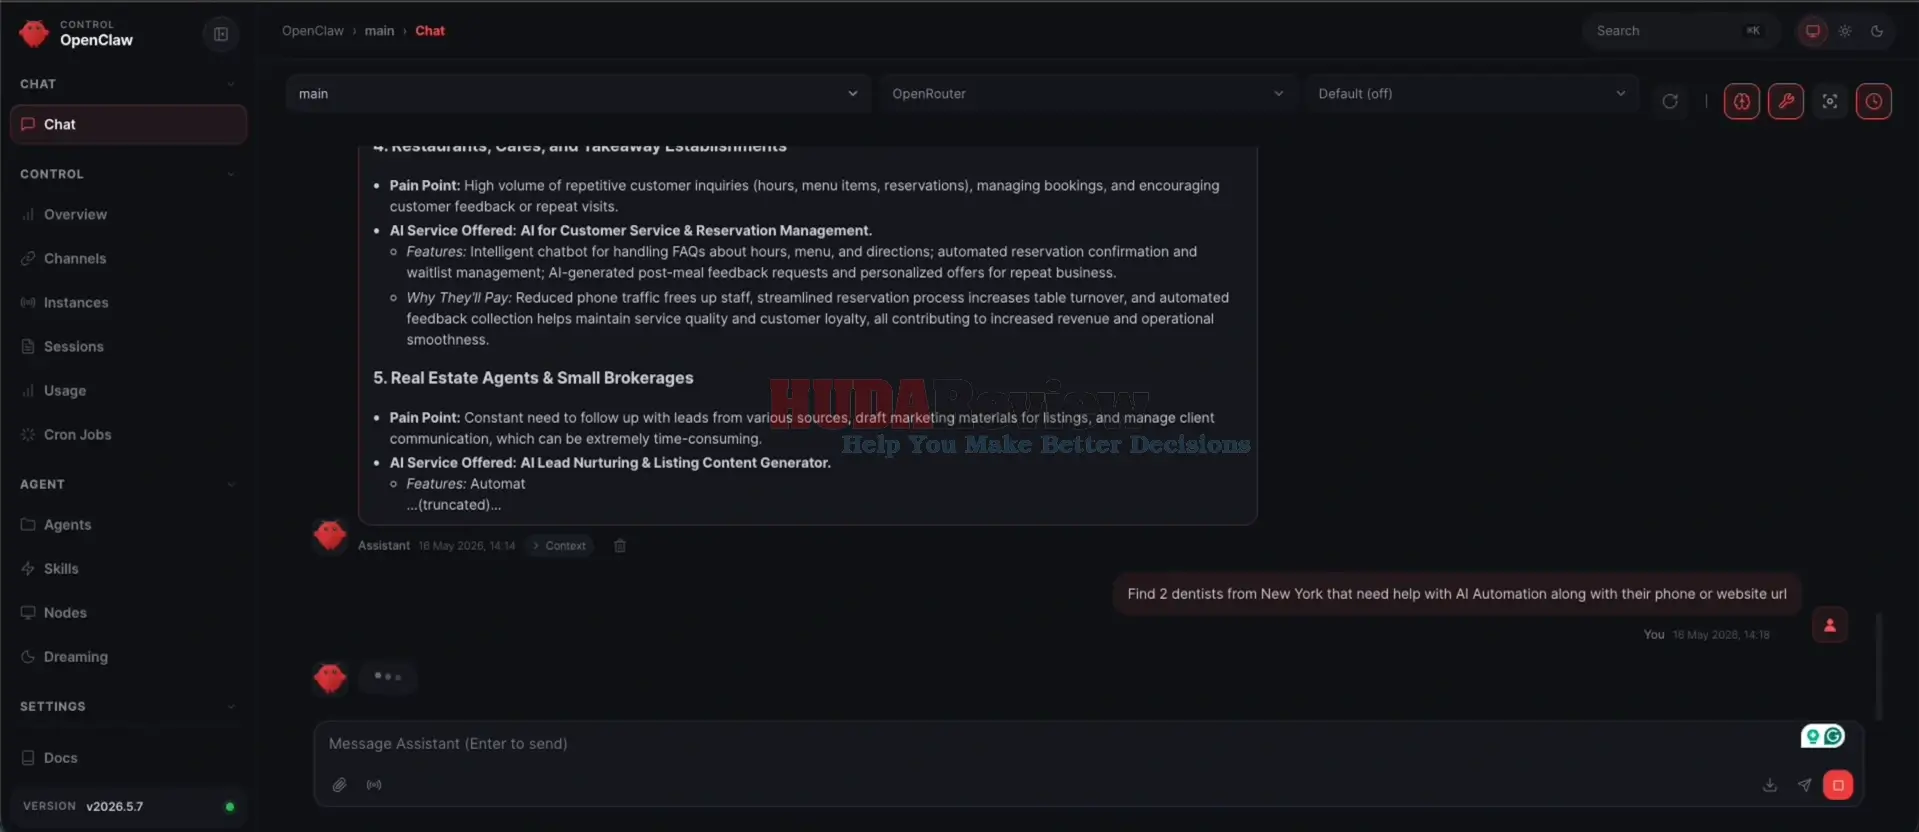Toggle the wrench tool calls button
Image resolution: width=1919 pixels, height=832 pixels.
click(1786, 101)
